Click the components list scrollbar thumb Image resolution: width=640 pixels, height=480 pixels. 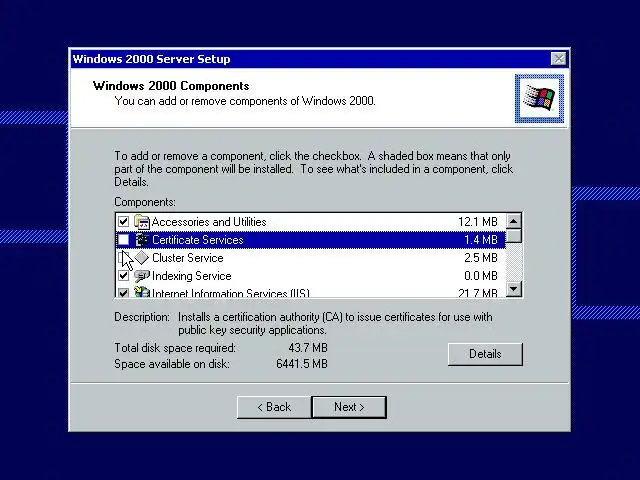point(513,236)
